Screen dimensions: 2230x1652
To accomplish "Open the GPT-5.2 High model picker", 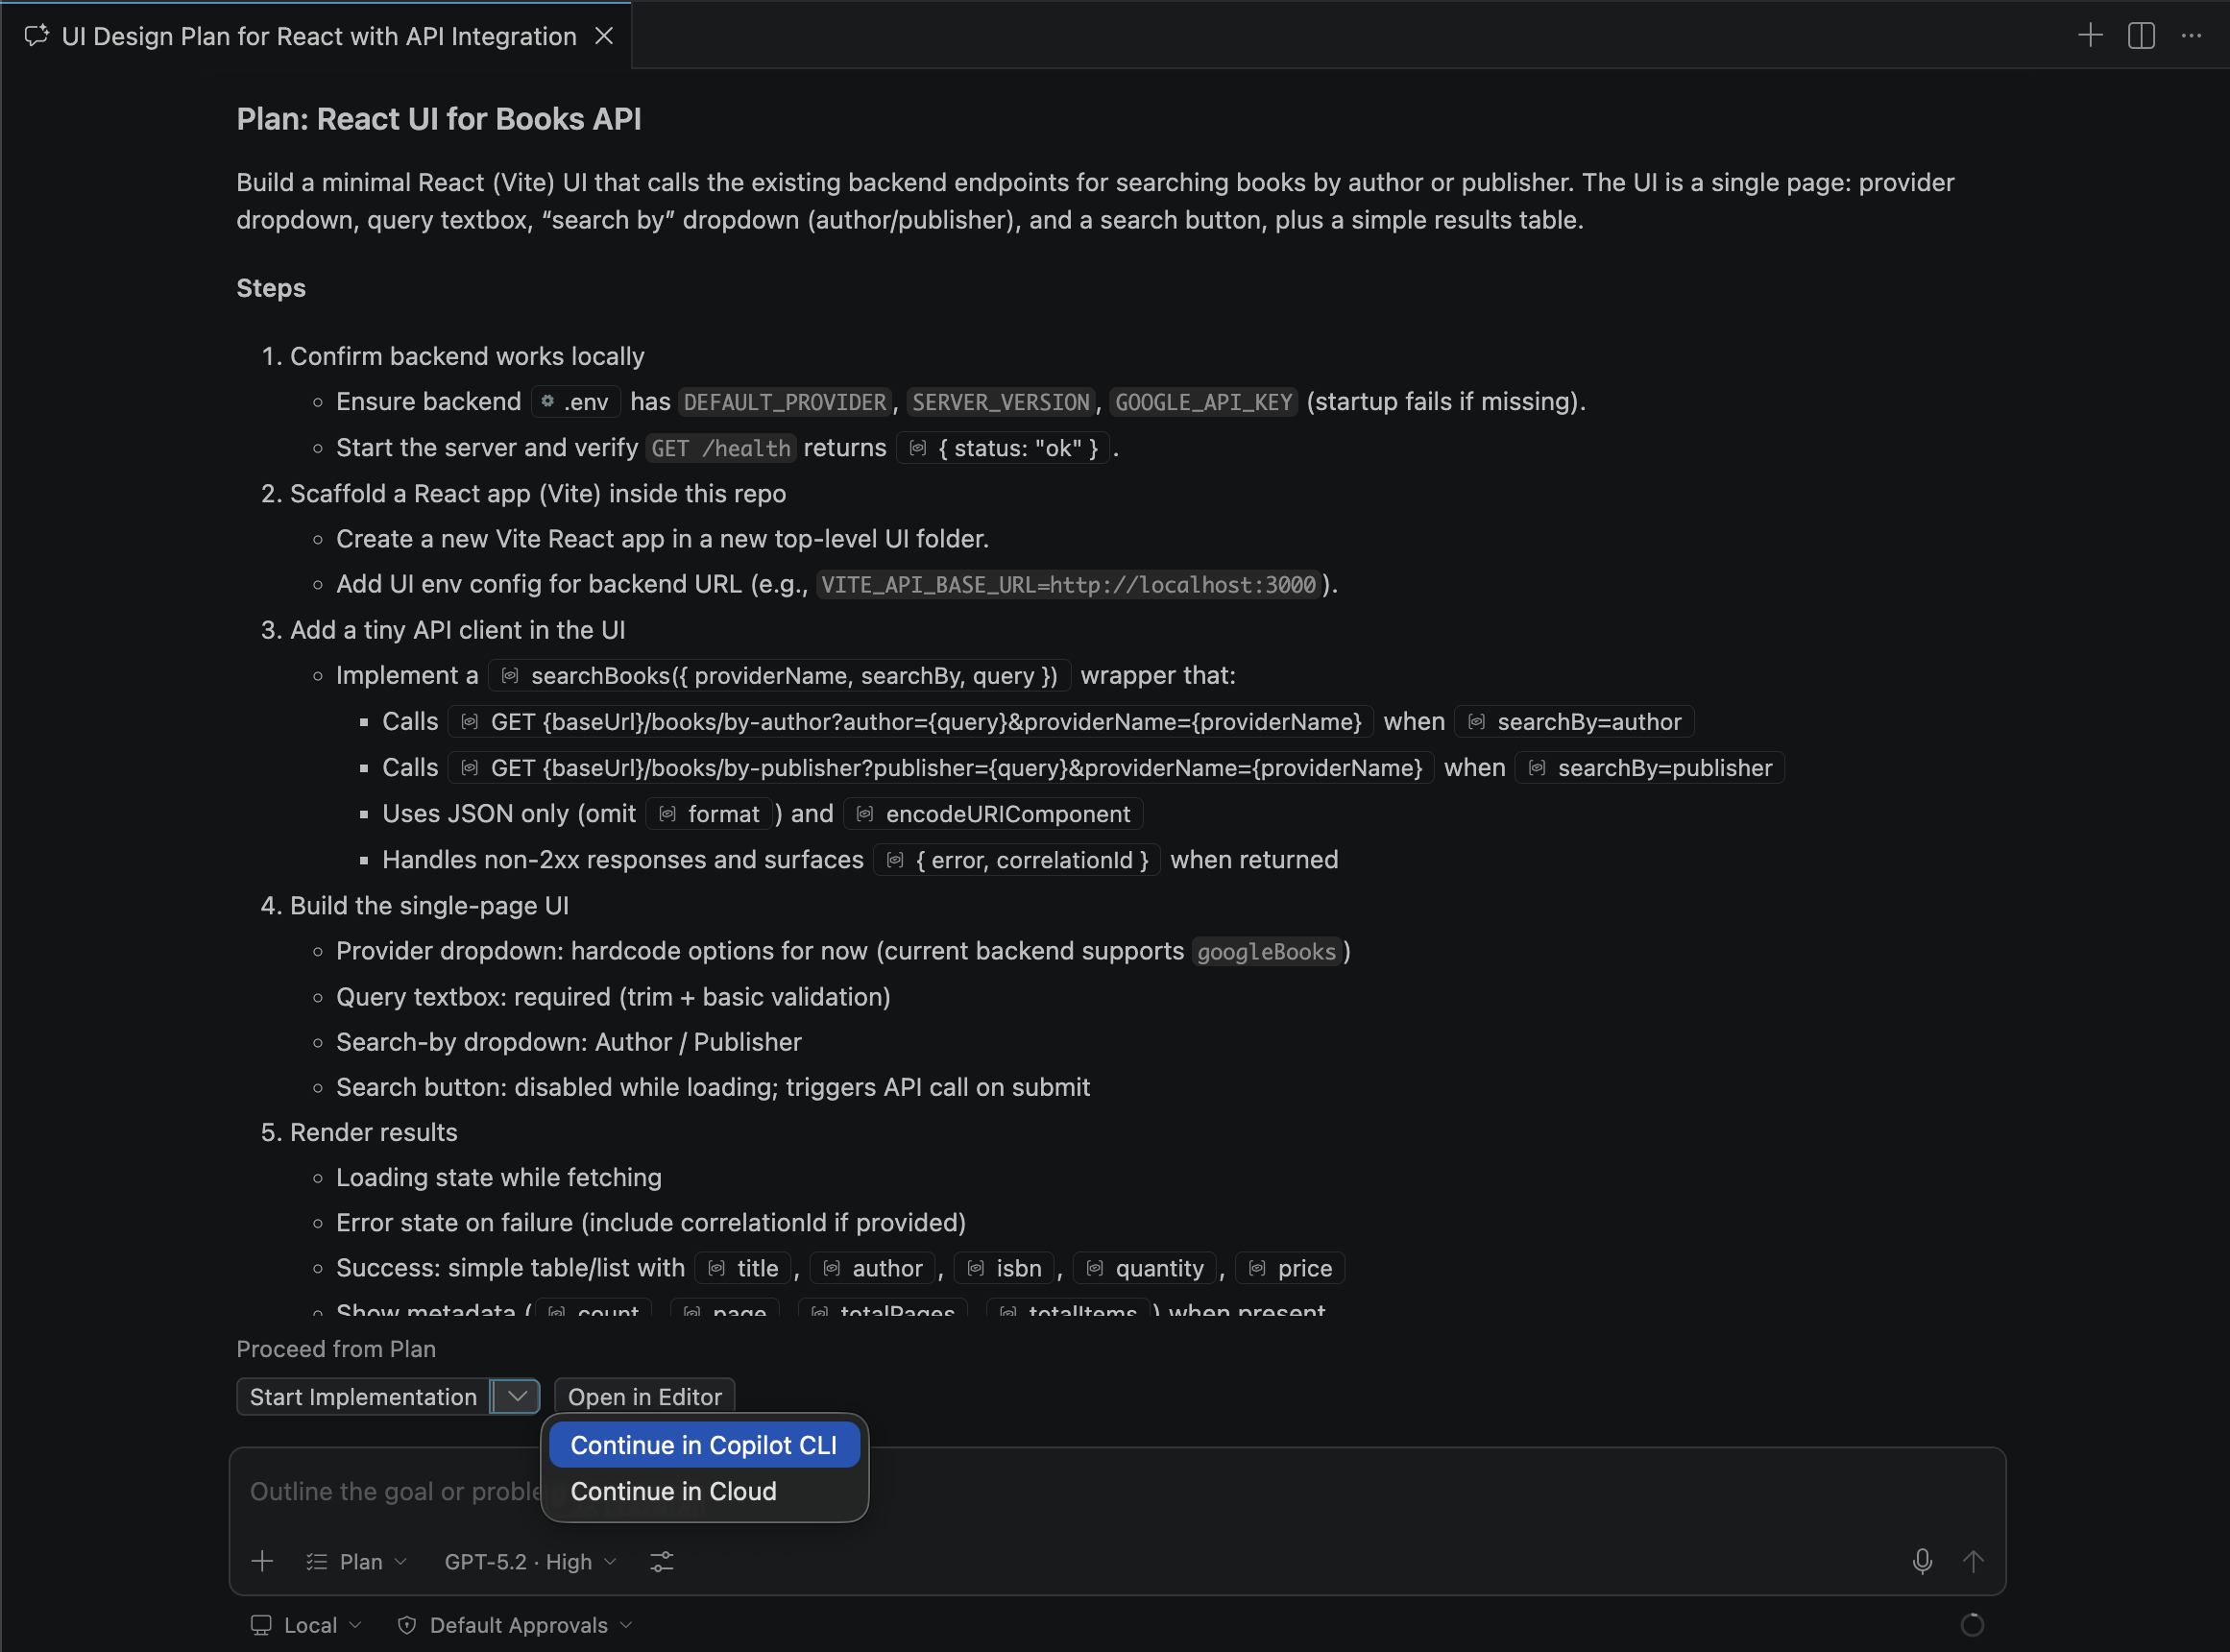I will 530,1561.
